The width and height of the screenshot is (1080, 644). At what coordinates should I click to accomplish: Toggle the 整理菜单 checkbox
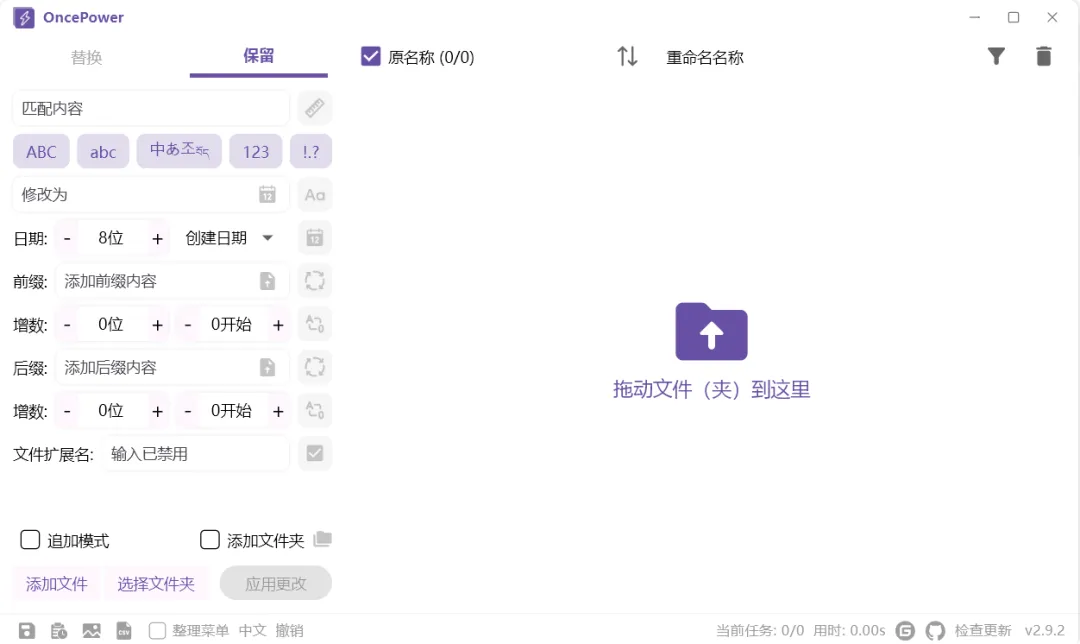click(157, 630)
